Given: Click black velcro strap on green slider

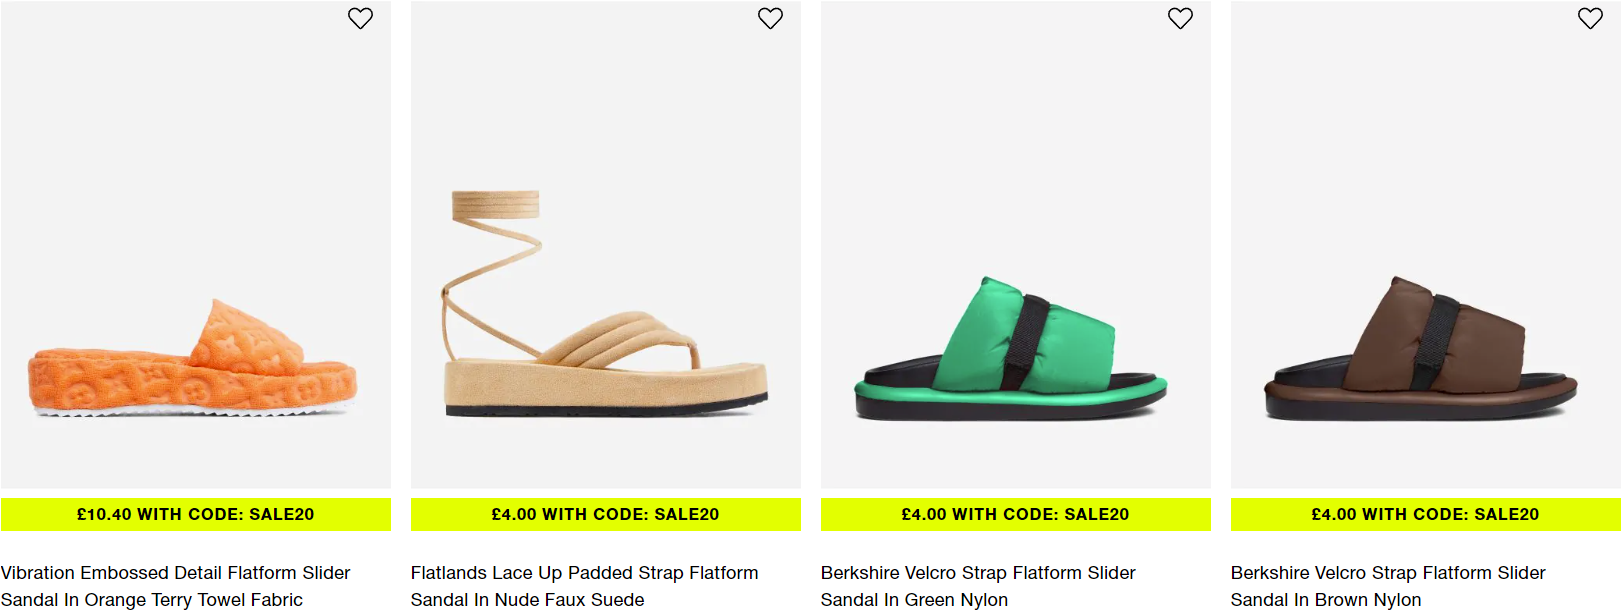Looking at the screenshot, I should (1025, 342).
